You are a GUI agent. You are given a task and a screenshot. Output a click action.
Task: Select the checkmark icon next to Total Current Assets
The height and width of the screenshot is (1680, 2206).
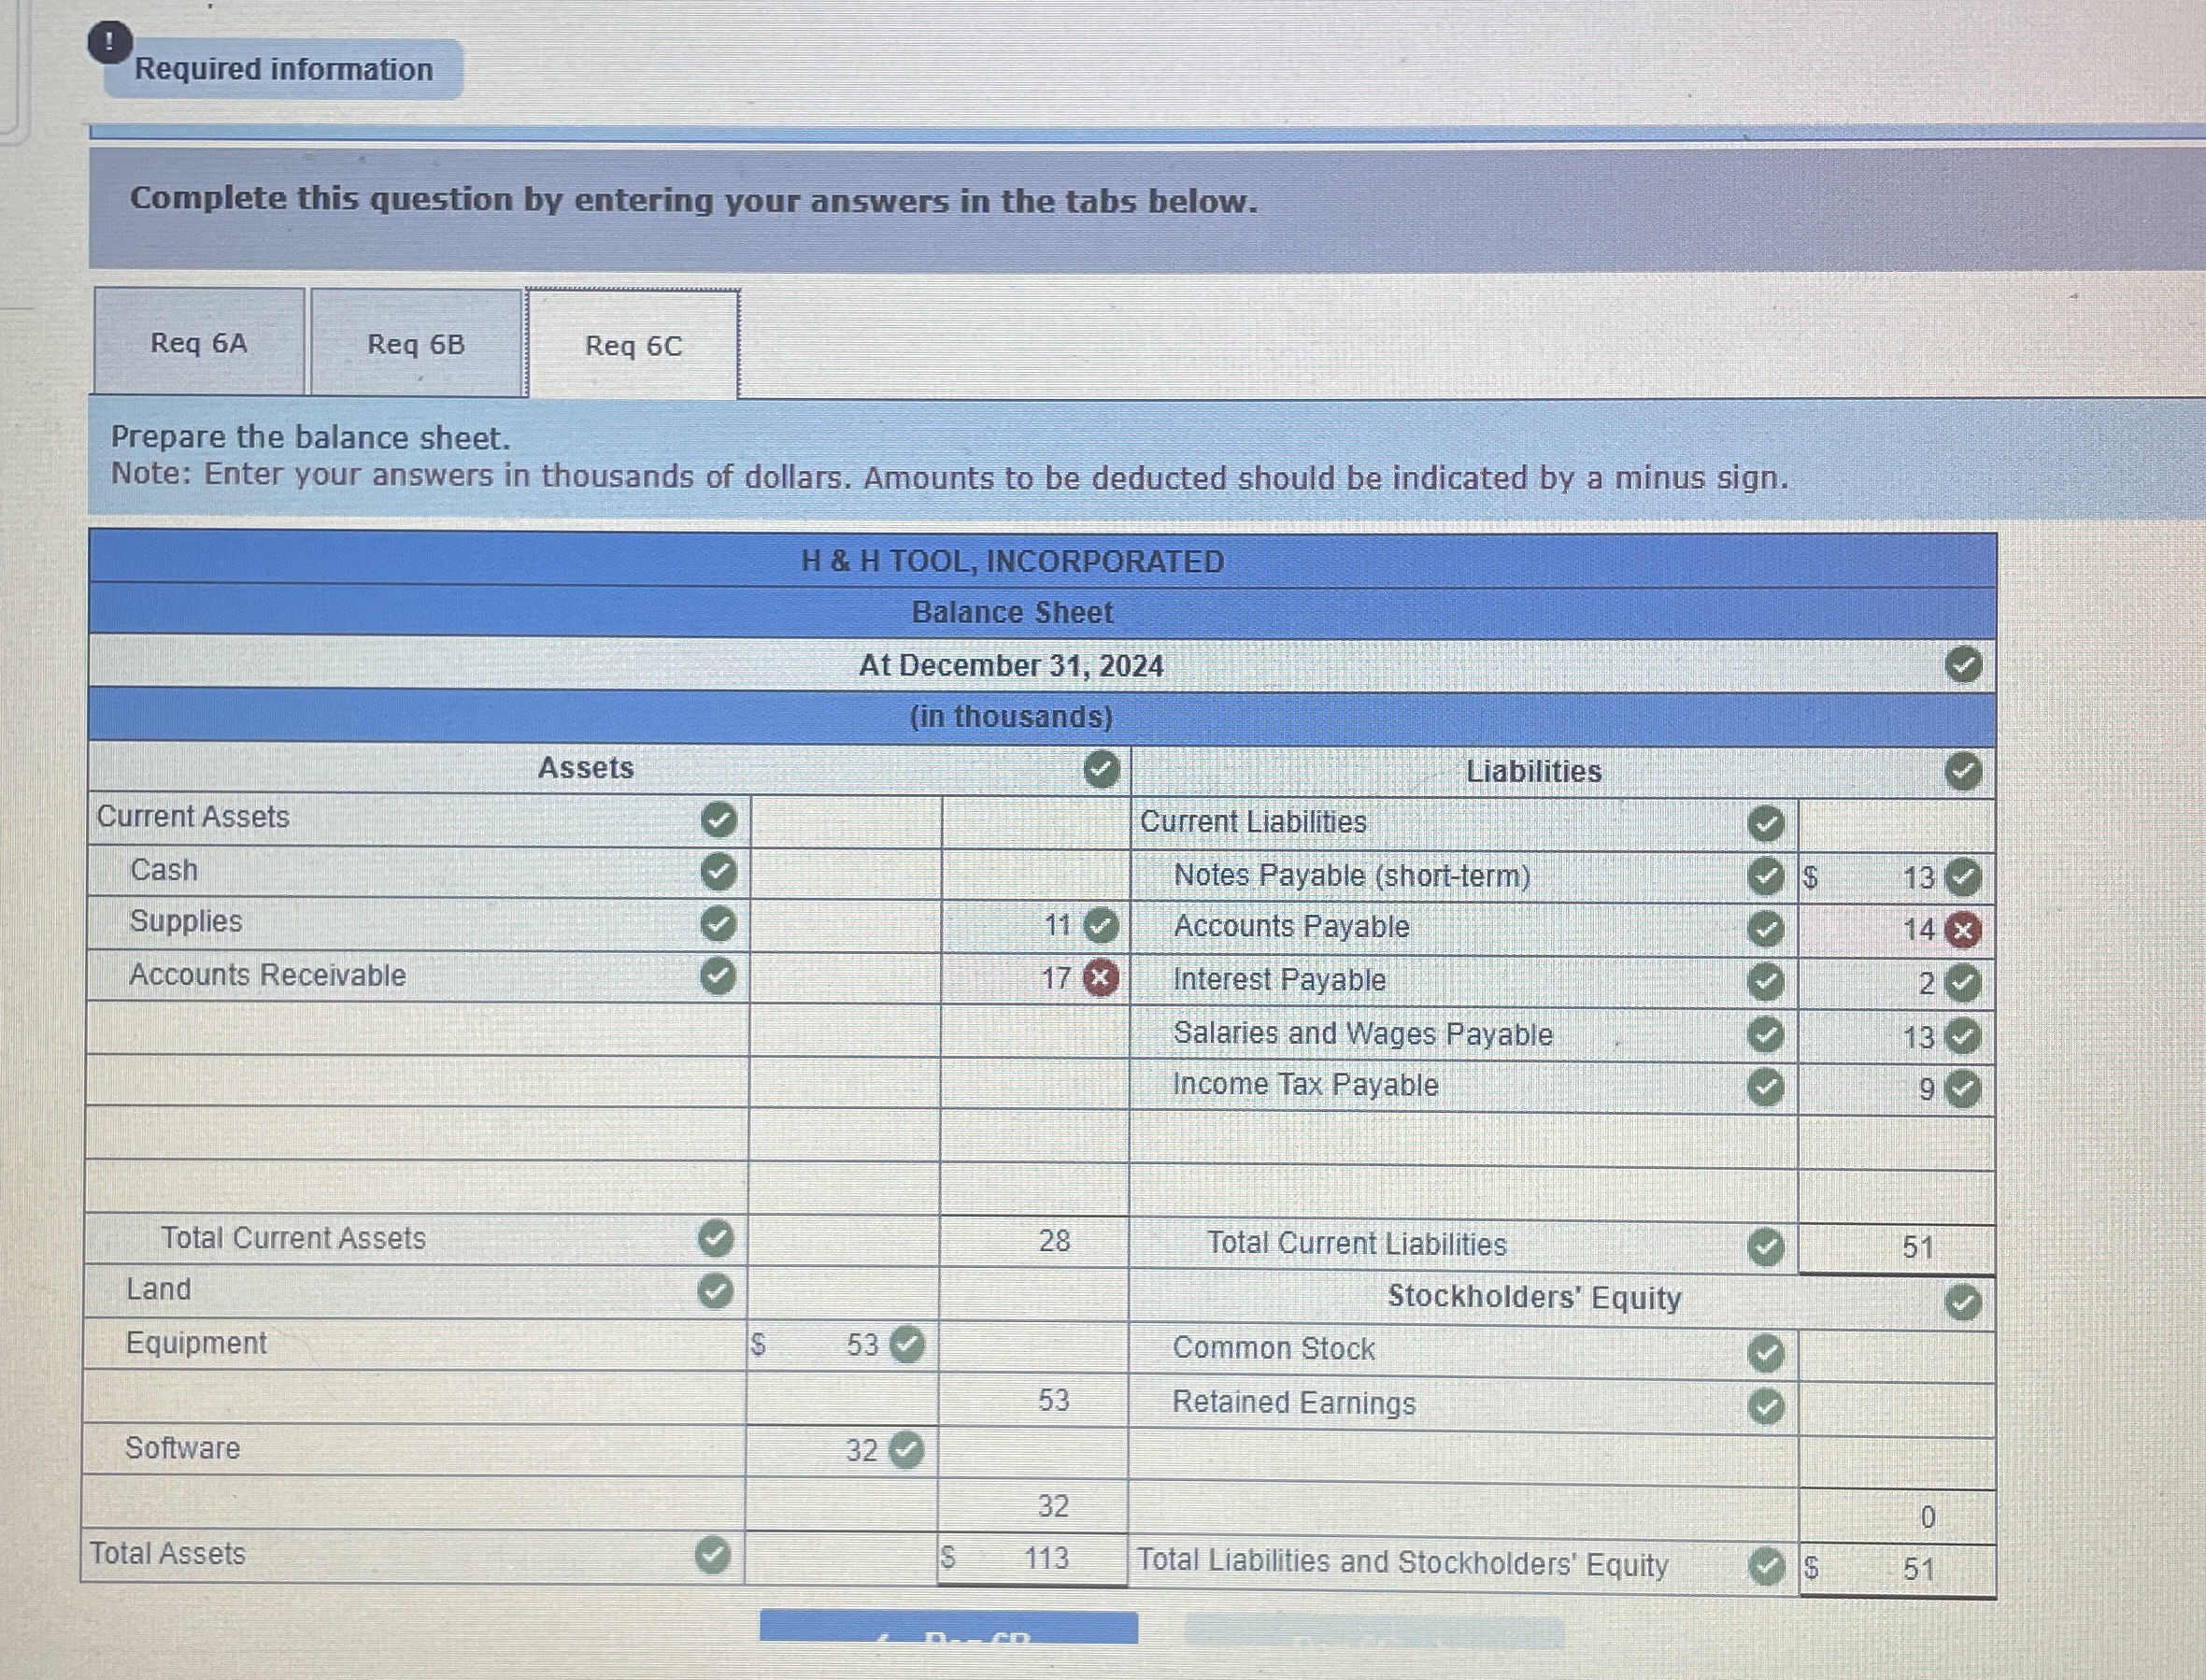coord(715,1240)
